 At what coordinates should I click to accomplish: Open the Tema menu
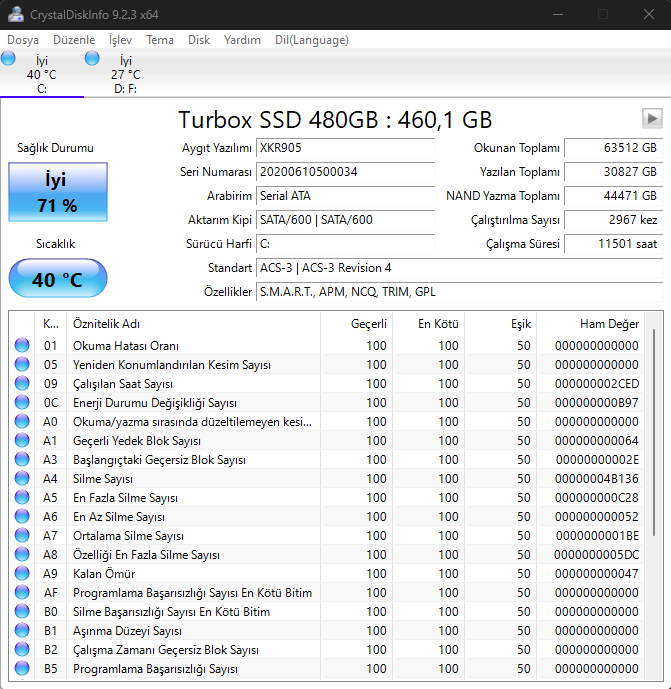point(160,40)
